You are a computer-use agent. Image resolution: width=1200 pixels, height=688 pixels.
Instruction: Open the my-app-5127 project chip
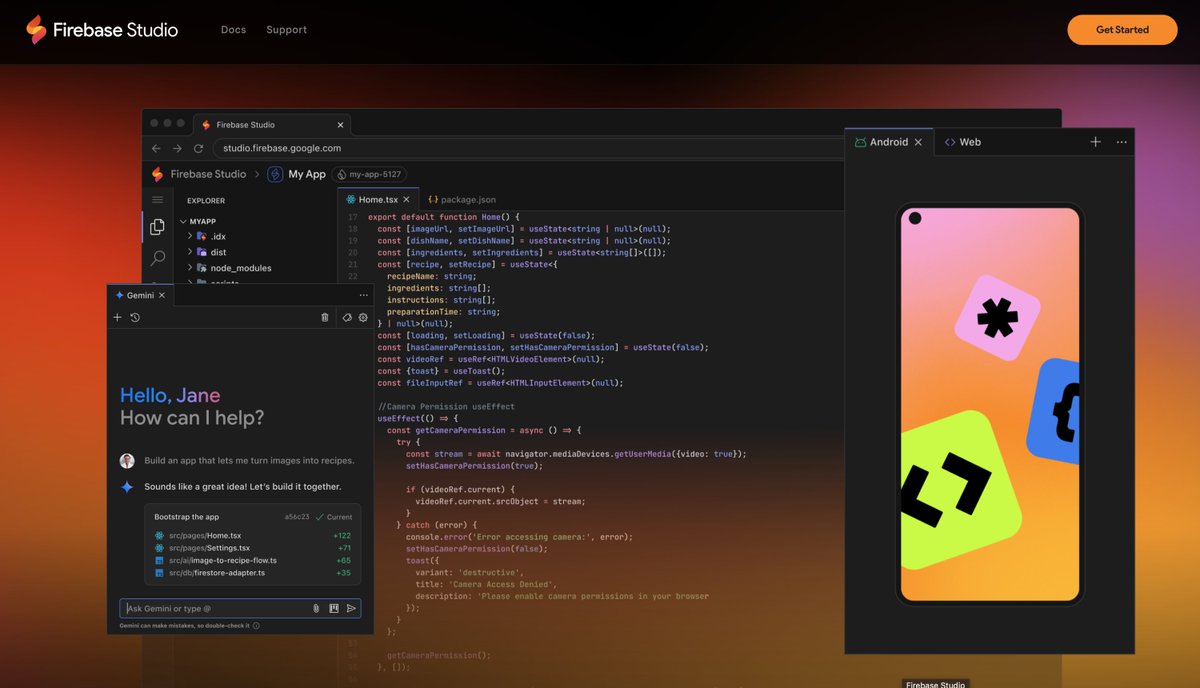(367, 174)
